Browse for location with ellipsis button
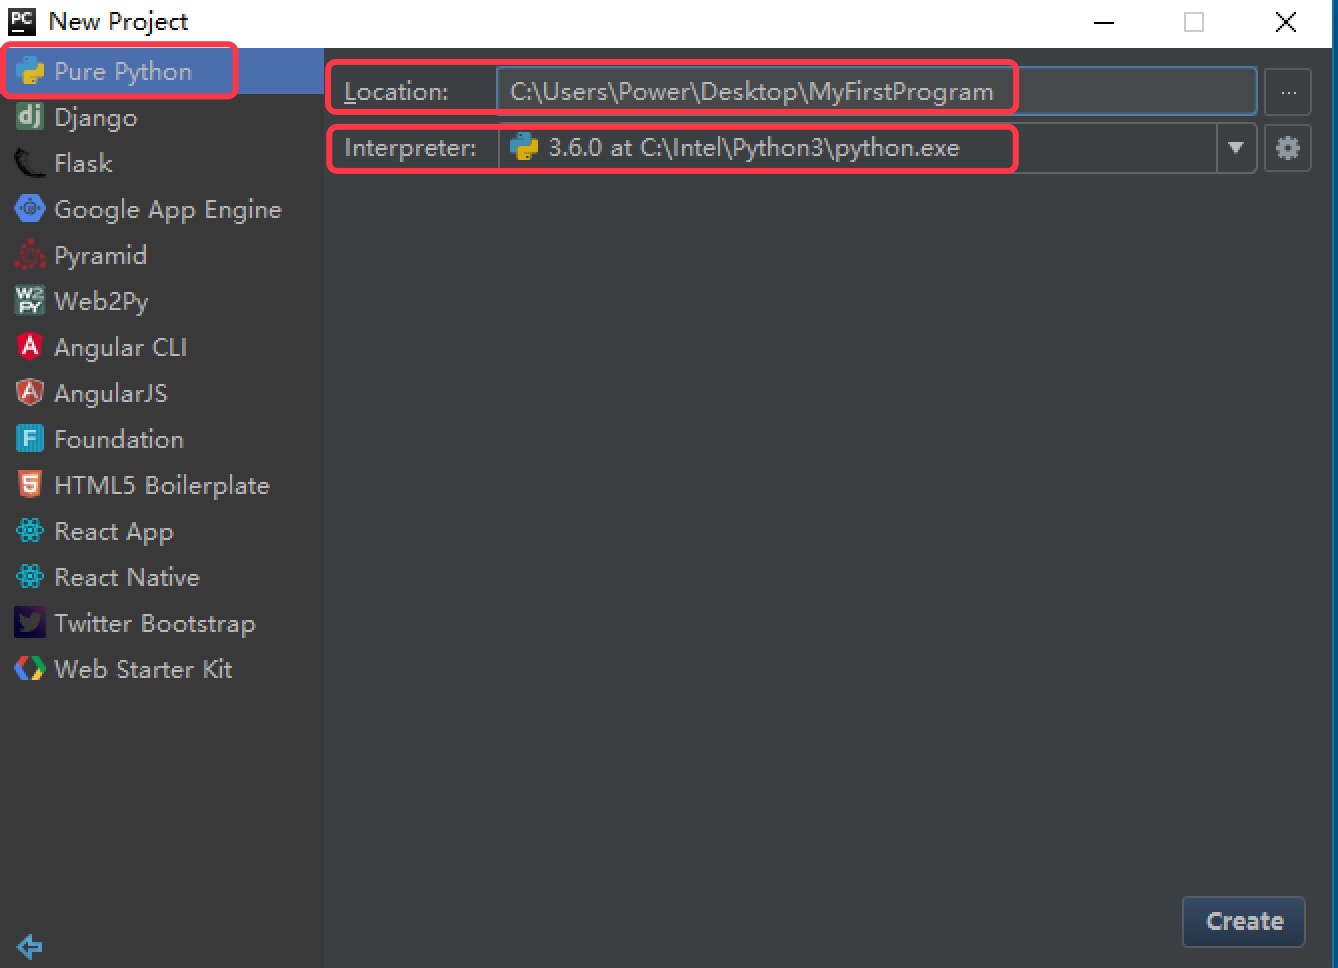 coord(1287,92)
